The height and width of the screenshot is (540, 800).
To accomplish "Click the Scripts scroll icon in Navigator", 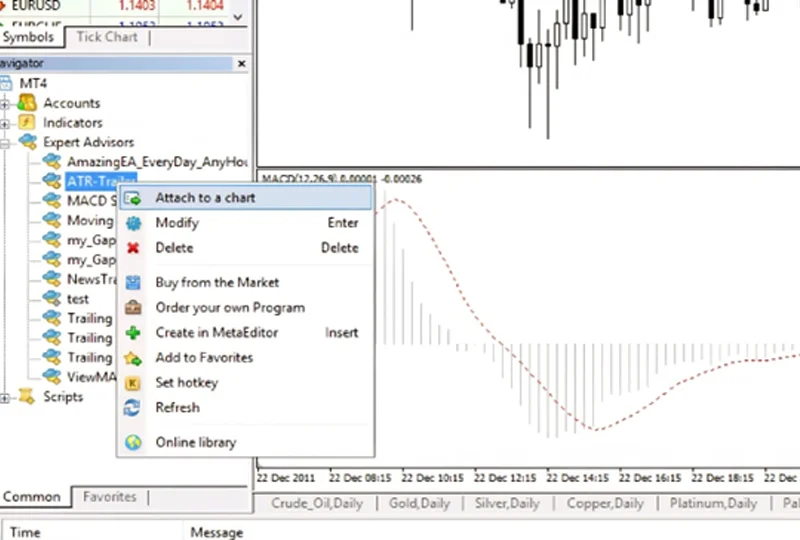I will click(x=27, y=397).
